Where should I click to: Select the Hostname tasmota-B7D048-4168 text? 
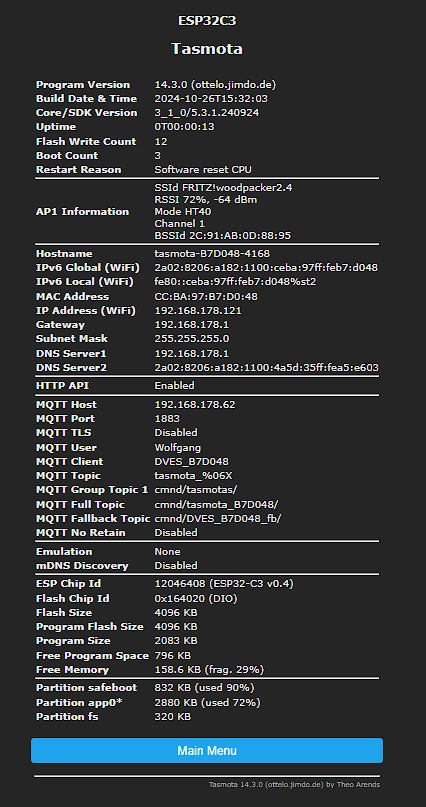[x=212, y=254]
